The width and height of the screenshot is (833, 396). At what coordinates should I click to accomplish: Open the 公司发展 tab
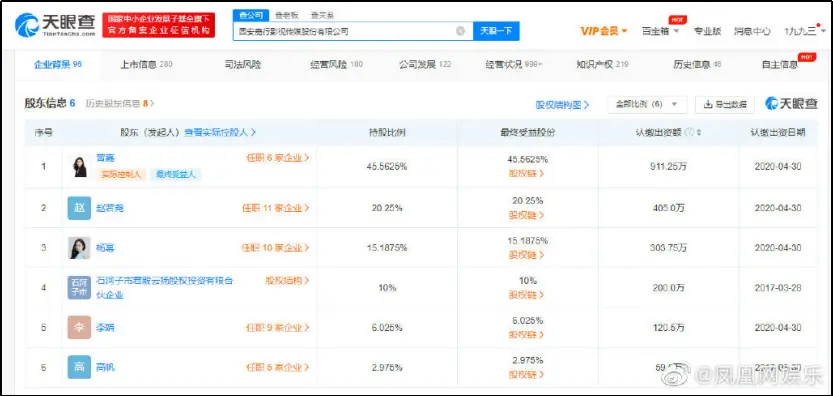pyautogui.click(x=425, y=65)
